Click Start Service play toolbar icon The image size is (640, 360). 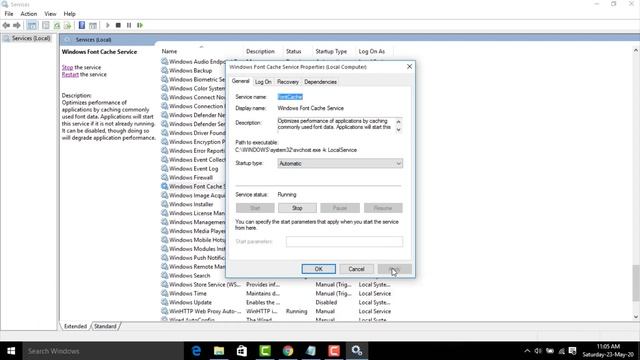click(107, 25)
